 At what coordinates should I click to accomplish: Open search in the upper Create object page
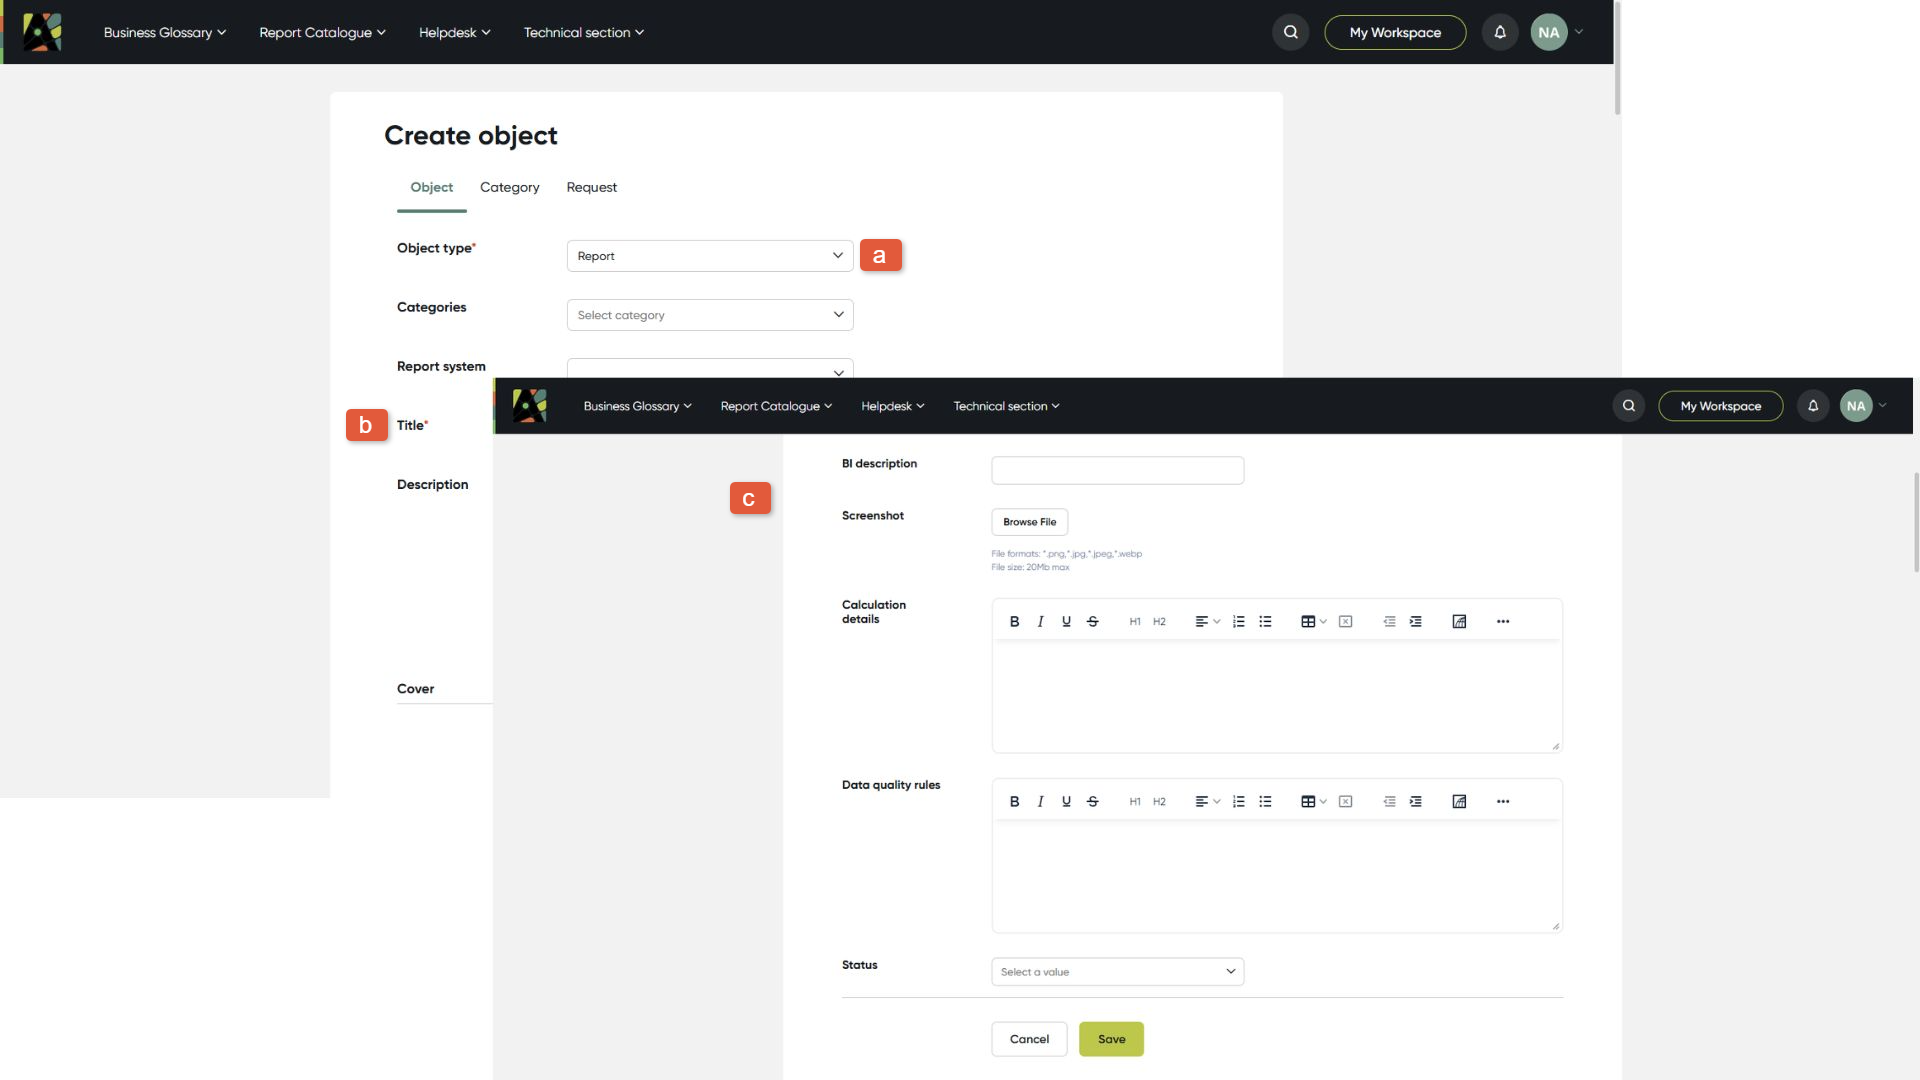[1290, 32]
